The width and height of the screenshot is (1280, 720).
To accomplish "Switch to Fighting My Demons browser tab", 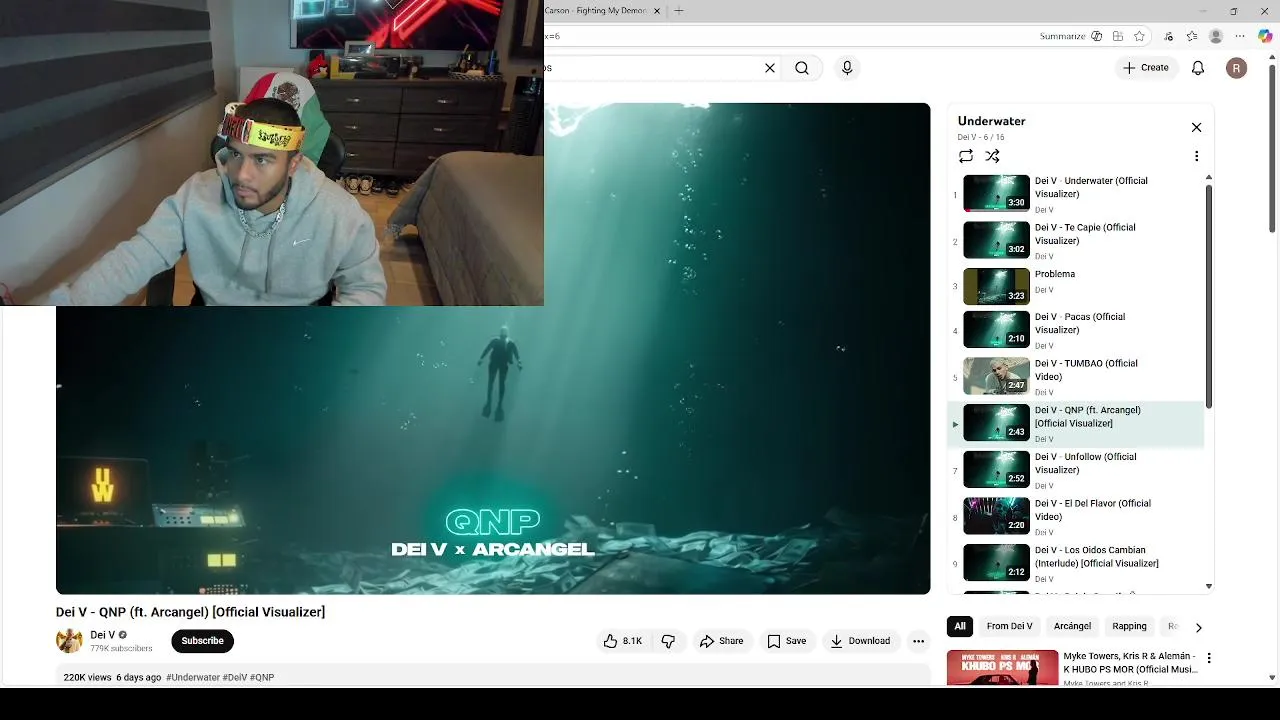I will pyautogui.click(x=596, y=11).
